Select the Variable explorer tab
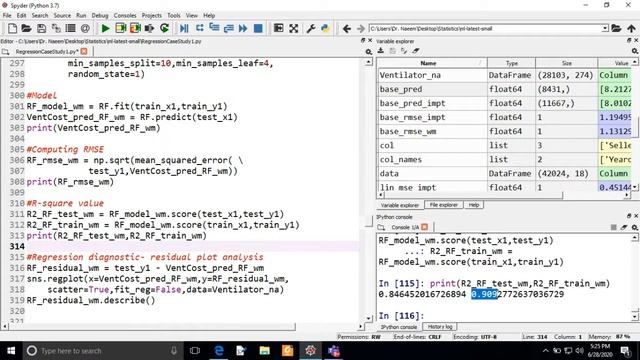 pos(400,205)
